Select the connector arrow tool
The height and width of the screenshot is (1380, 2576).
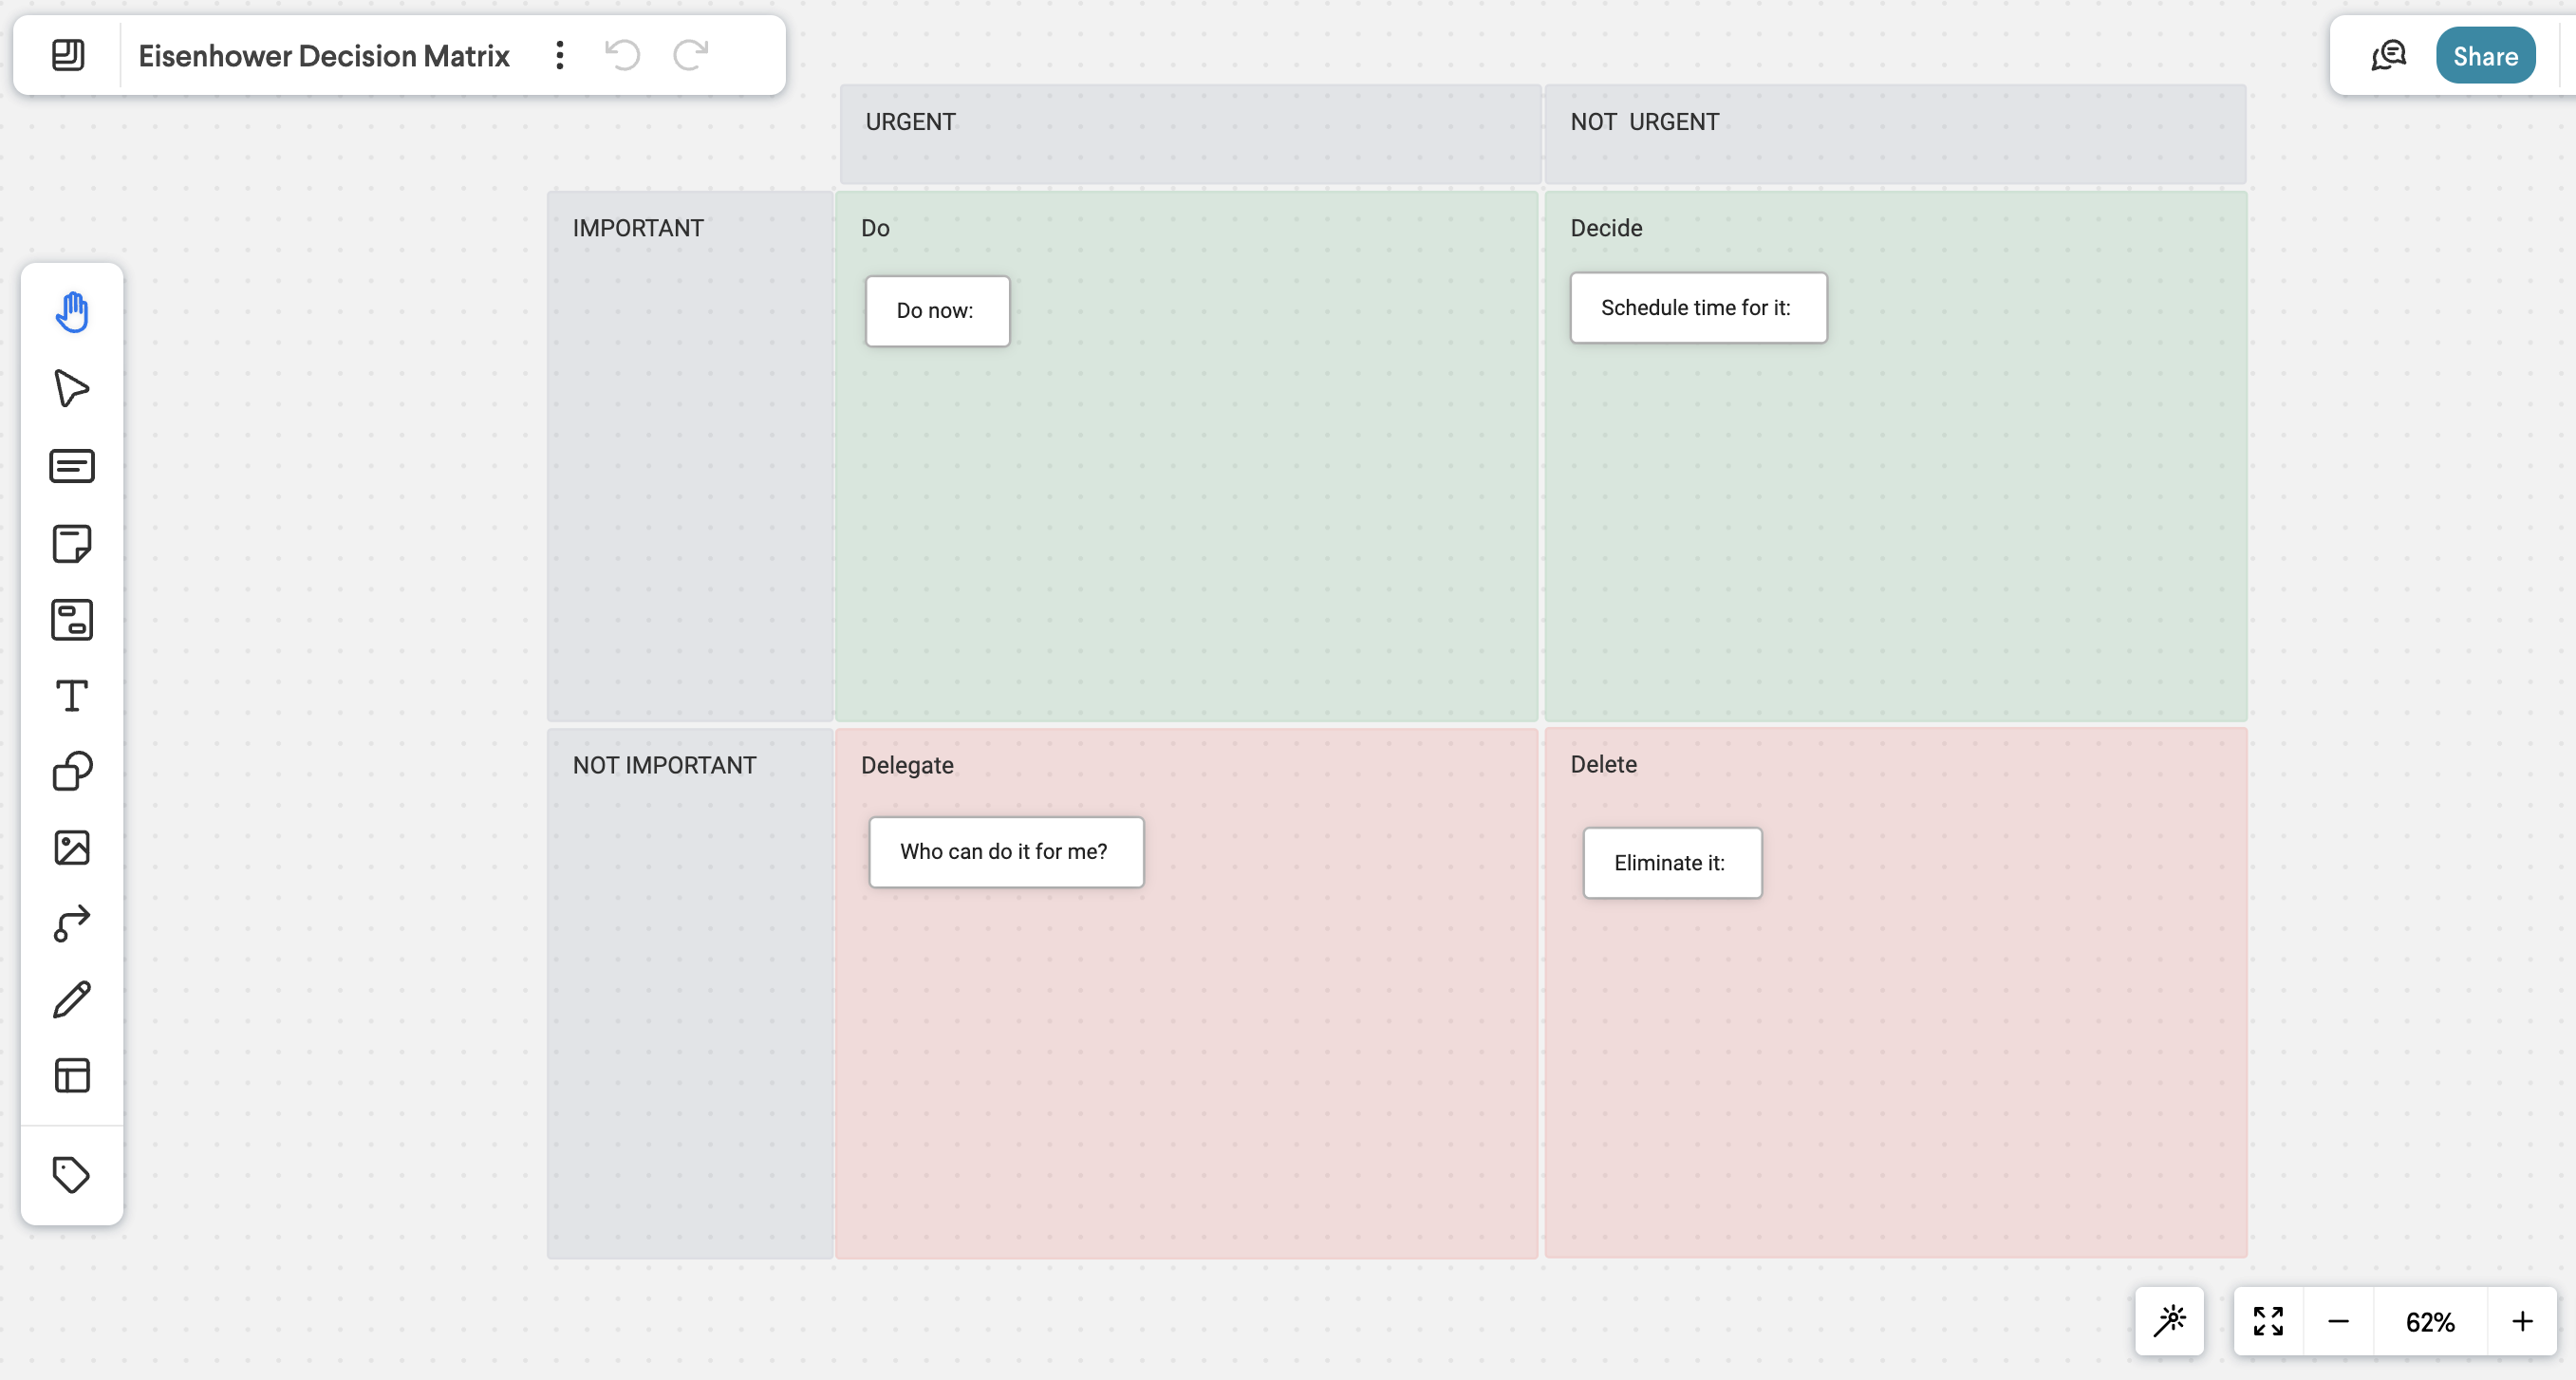point(72,924)
